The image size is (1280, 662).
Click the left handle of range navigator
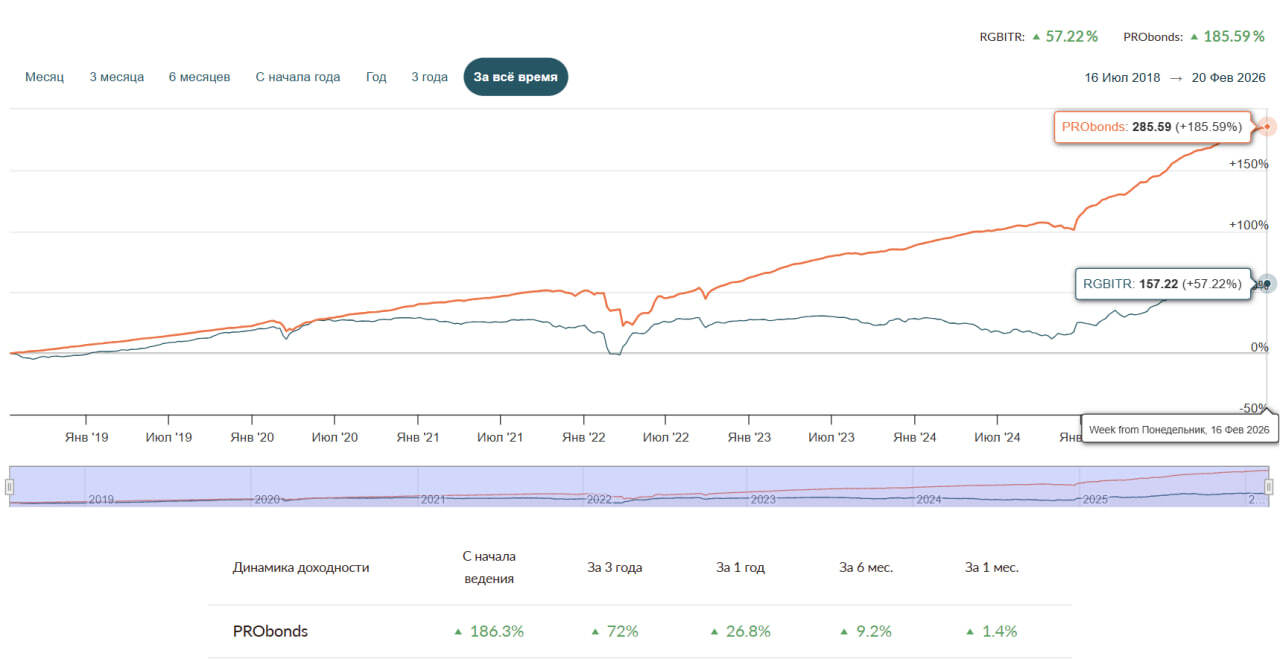coord(9,487)
